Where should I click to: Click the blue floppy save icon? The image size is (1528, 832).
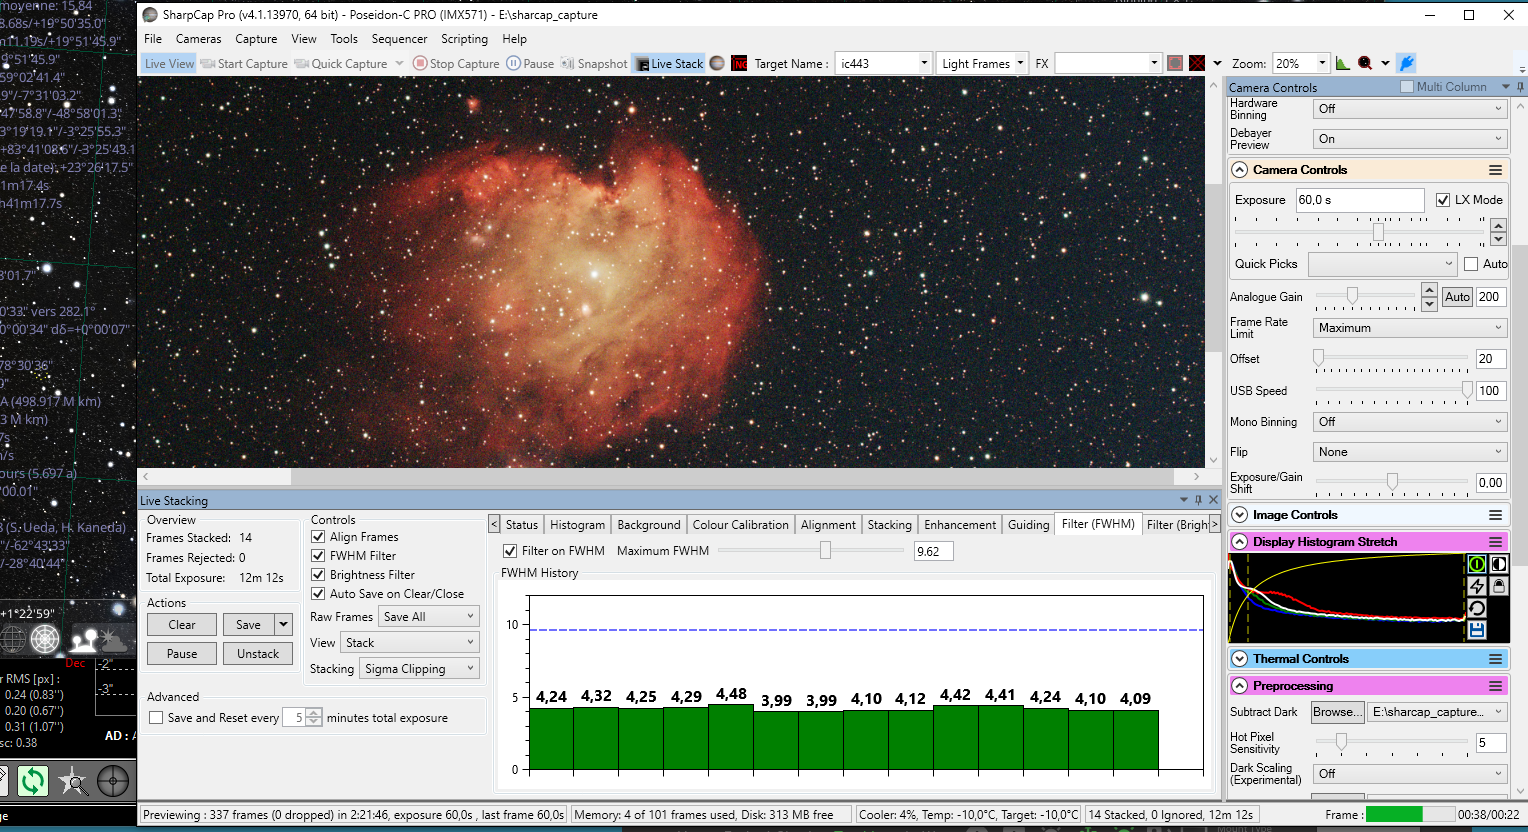point(1477,630)
